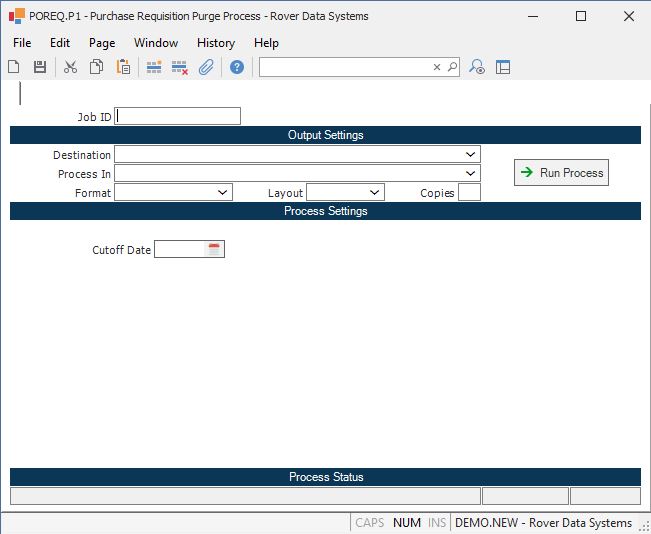Click the Save disk icon
This screenshot has height=534, width=651.
pos(40,67)
